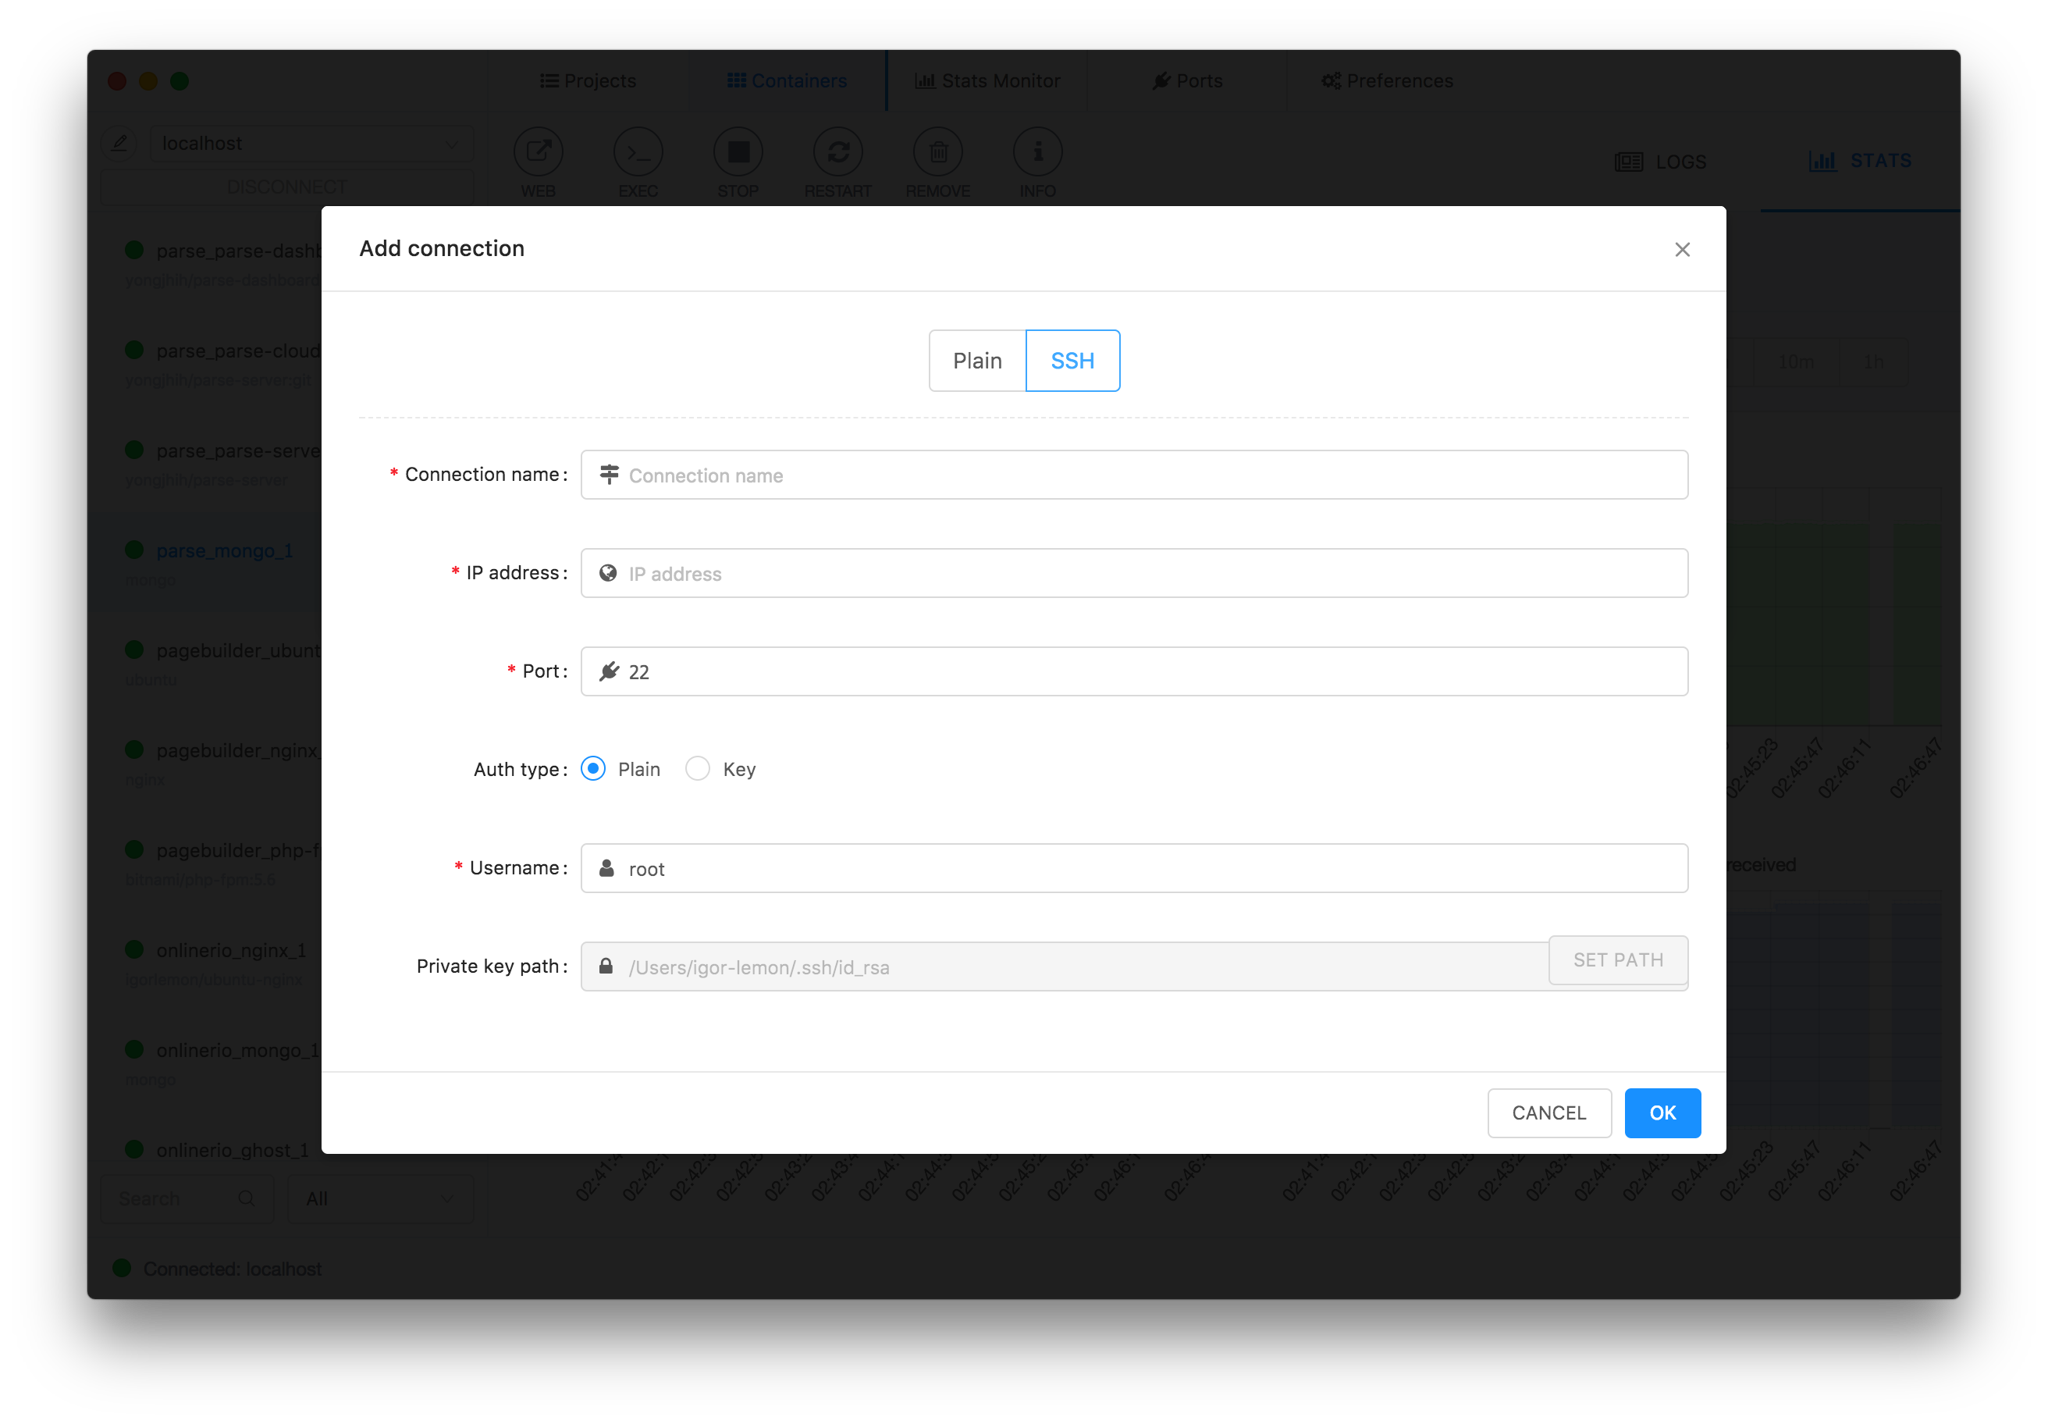
Task: Click the search magnifier icon
Action: tap(246, 1198)
